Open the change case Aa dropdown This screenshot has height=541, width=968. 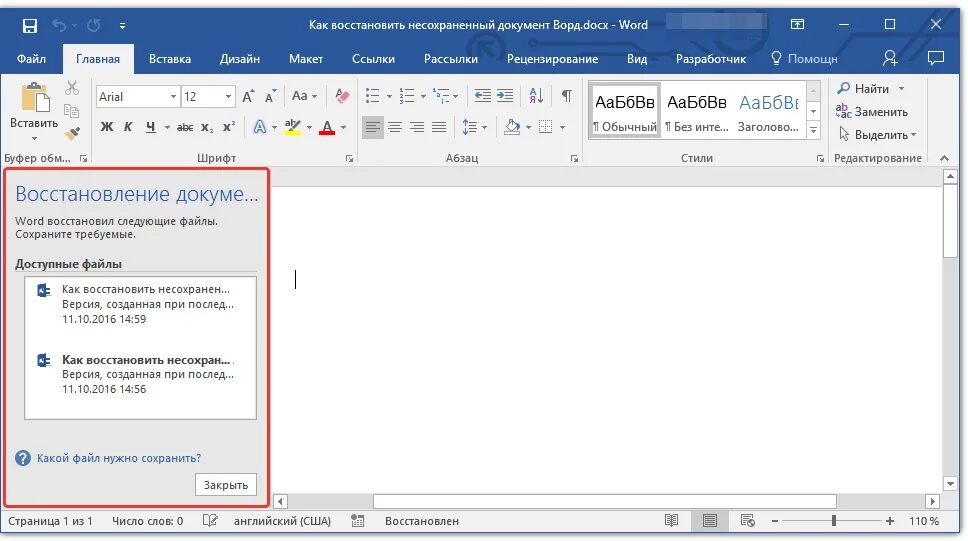click(x=304, y=96)
